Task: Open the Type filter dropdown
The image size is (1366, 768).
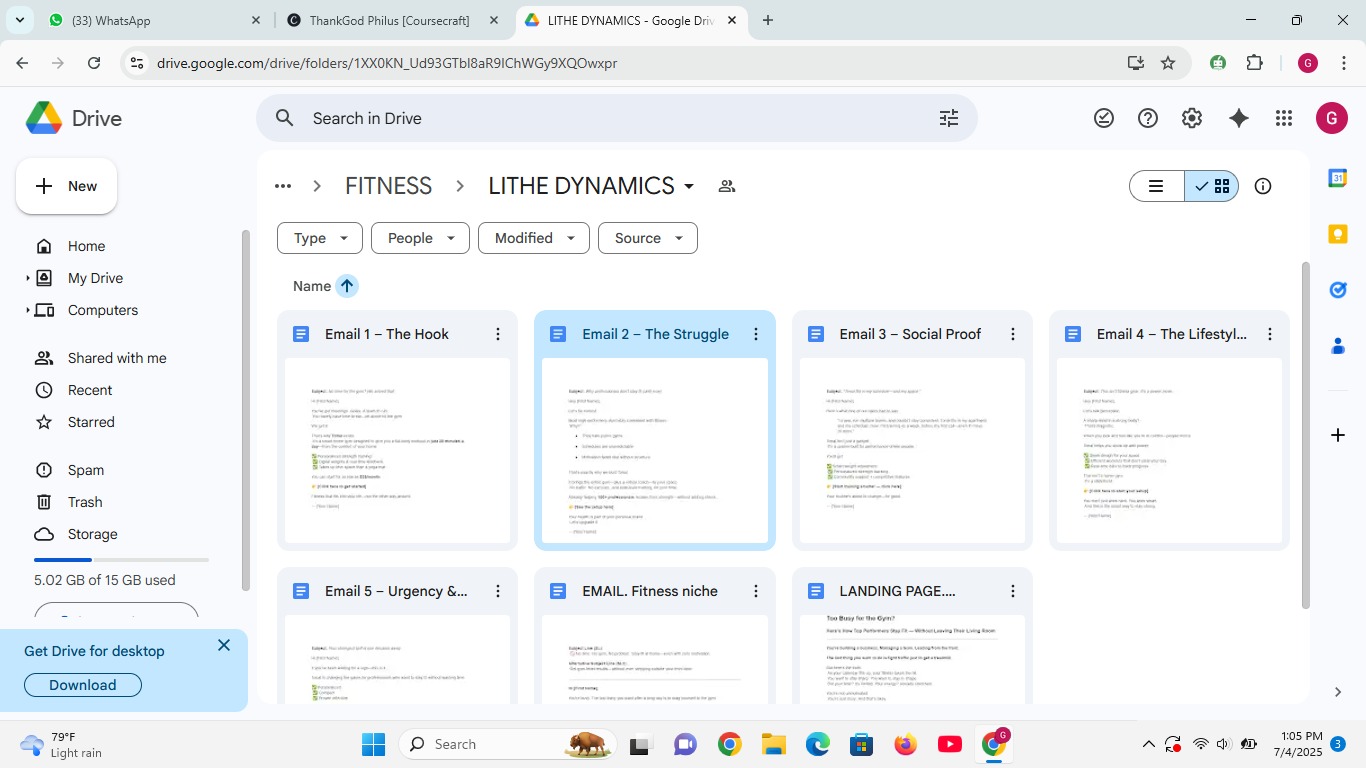Action: pos(320,238)
